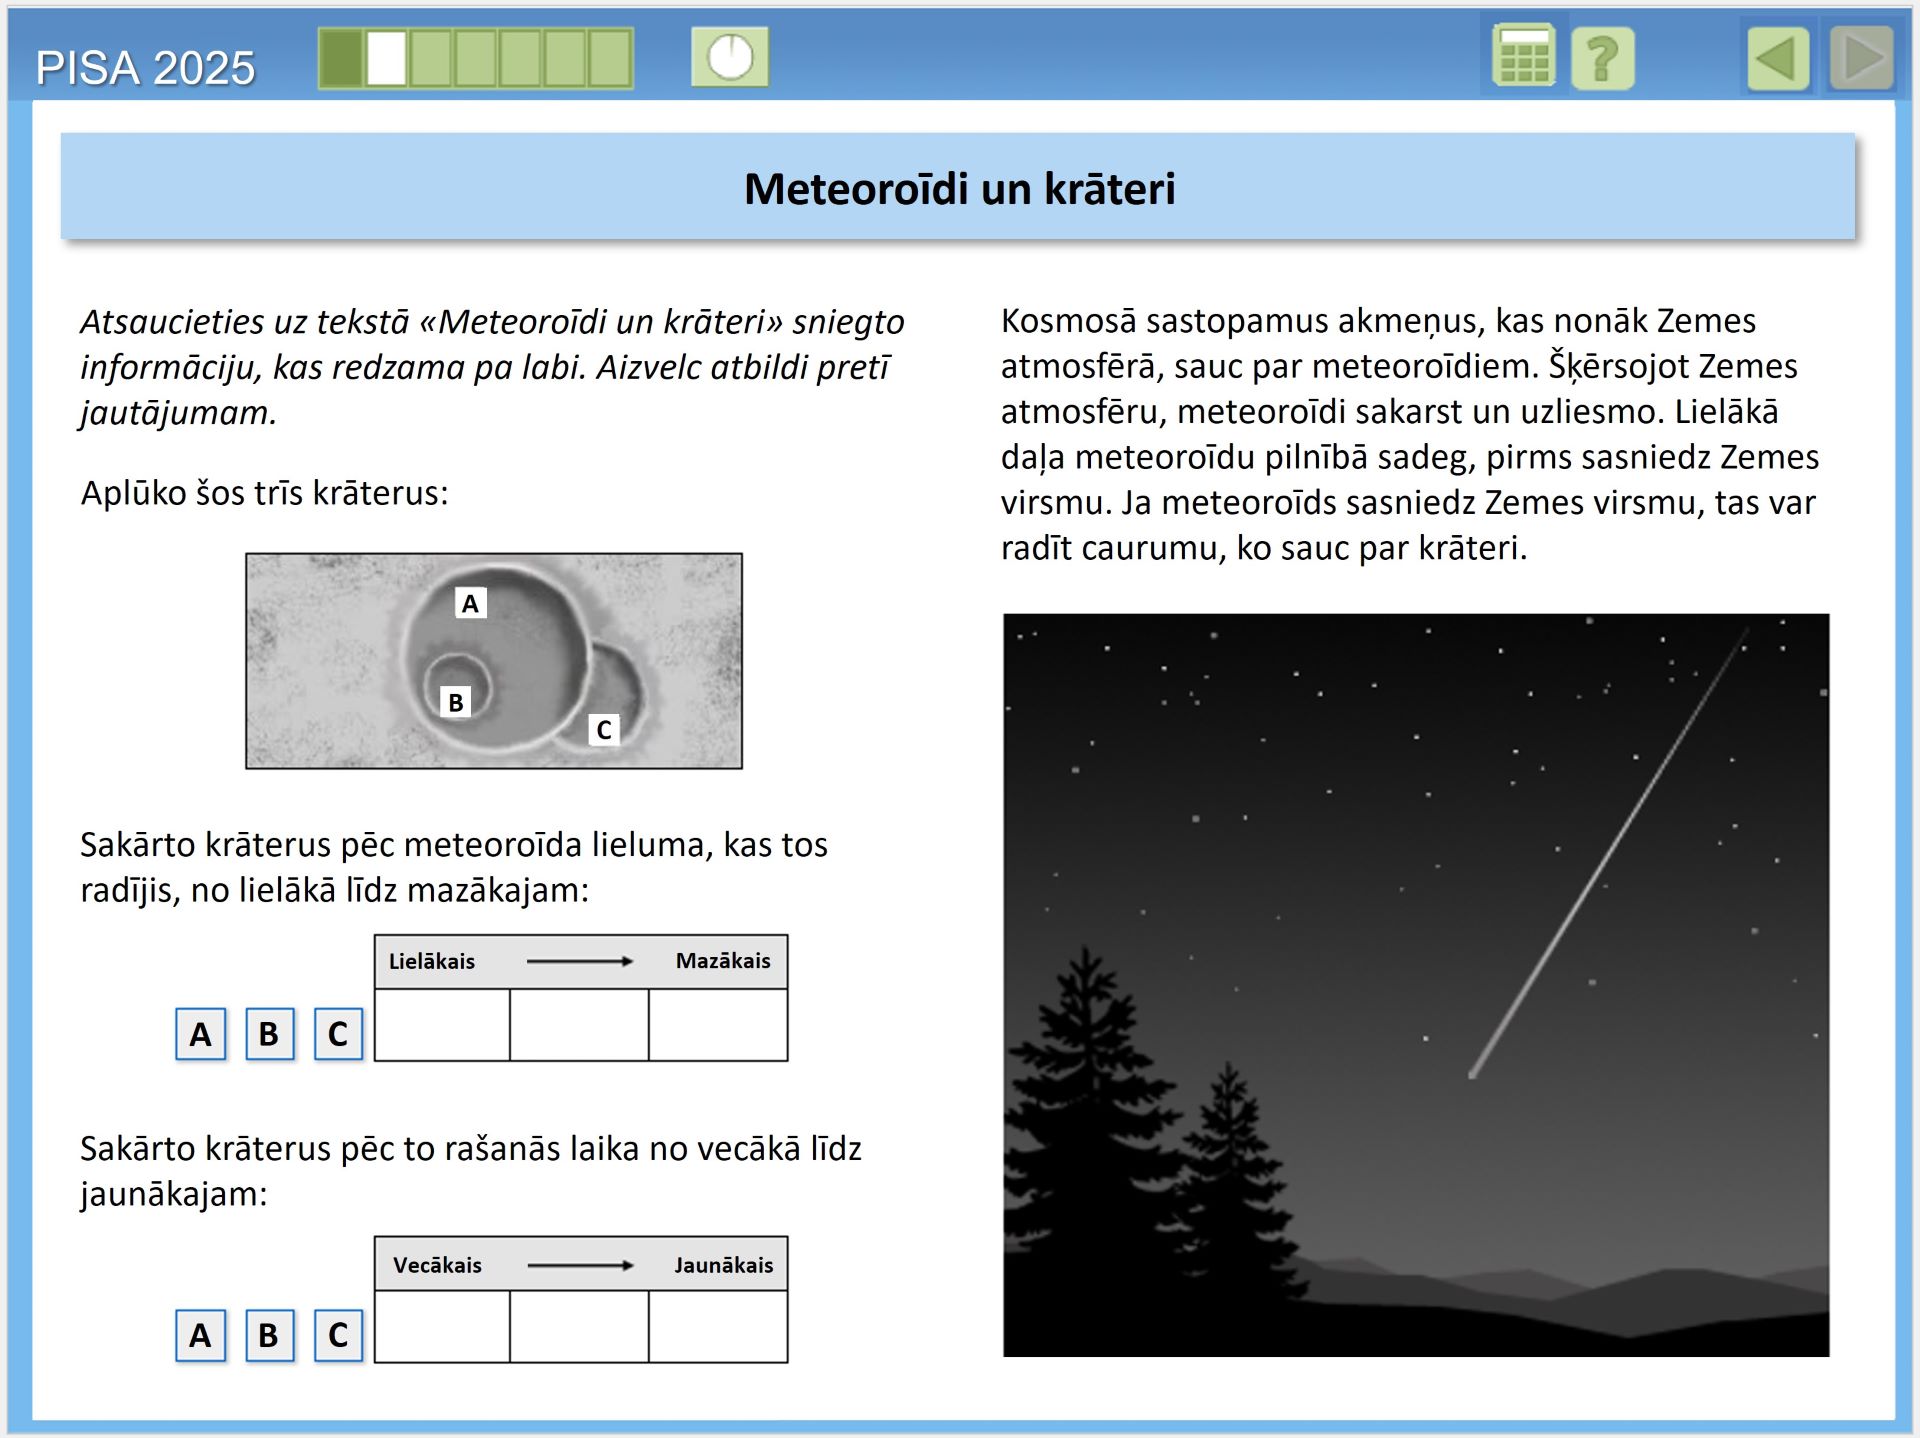Viewport: 1920px width, 1438px height.
Task: Click the timer clock icon
Action: click(x=730, y=57)
